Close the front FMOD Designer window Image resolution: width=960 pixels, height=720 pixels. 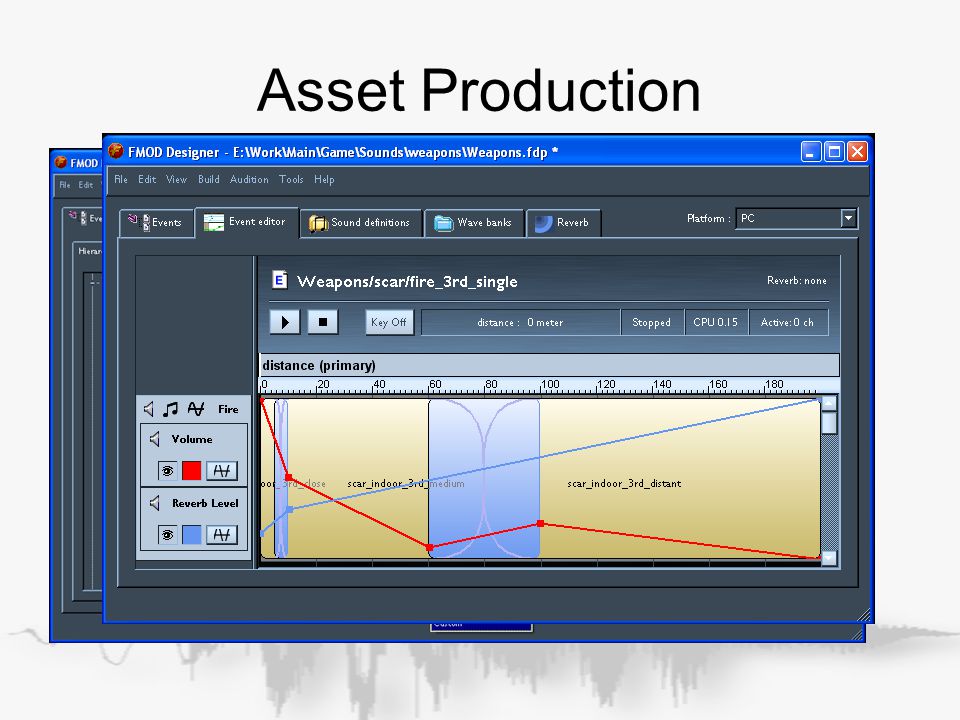point(857,151)
